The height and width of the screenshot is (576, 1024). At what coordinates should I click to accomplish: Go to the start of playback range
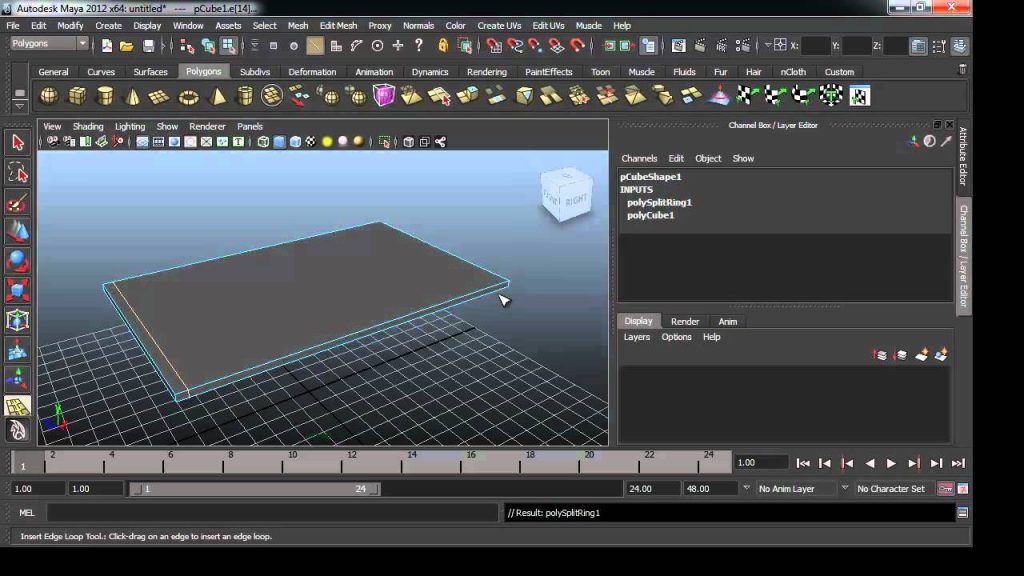tap(803, 463)
